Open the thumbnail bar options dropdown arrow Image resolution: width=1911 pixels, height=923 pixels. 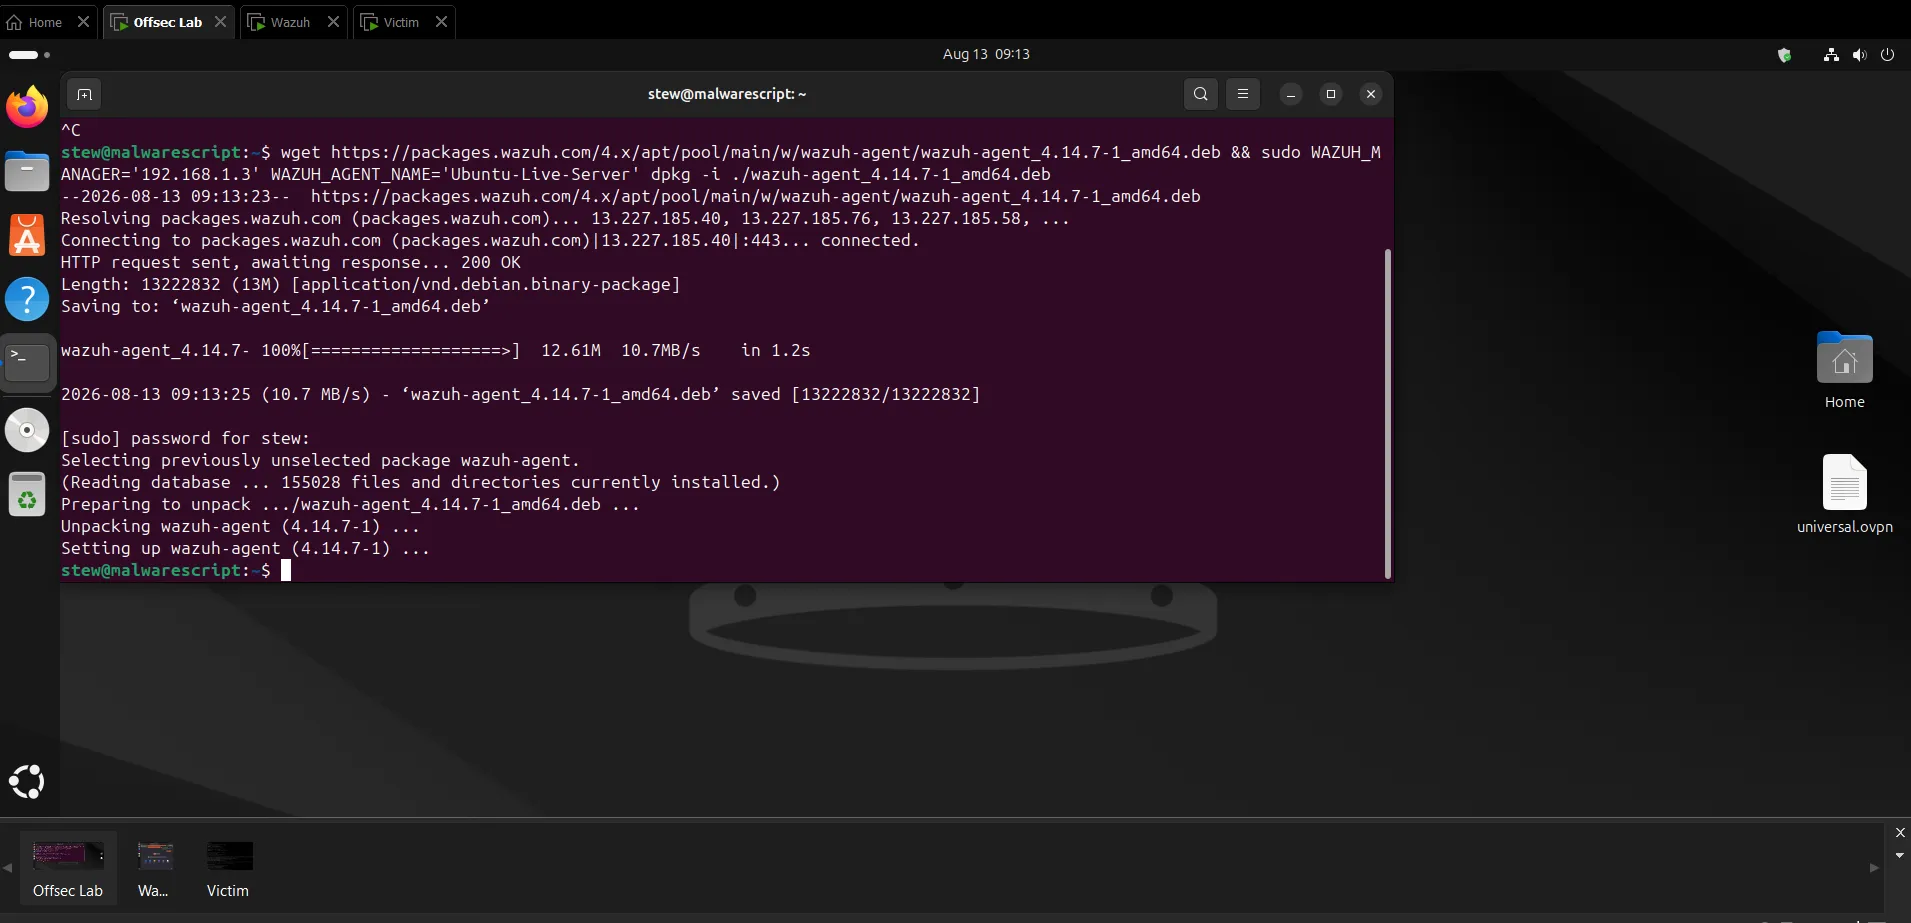(x=1900, y=856)
